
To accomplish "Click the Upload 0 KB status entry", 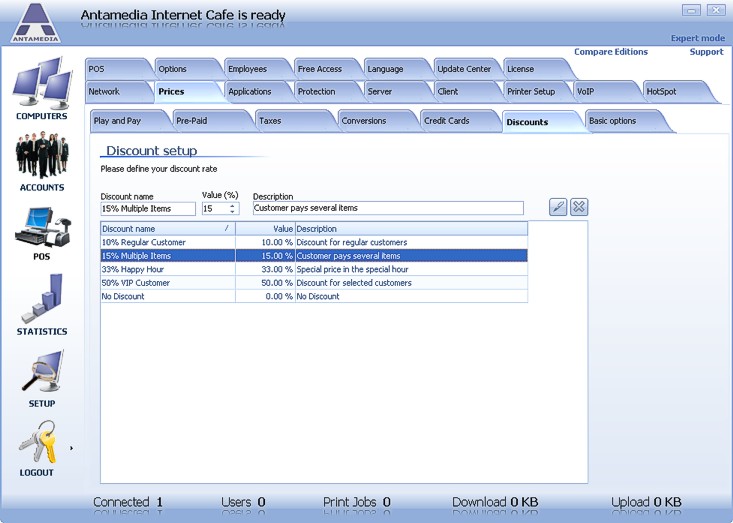I will (x=646, y=502).
